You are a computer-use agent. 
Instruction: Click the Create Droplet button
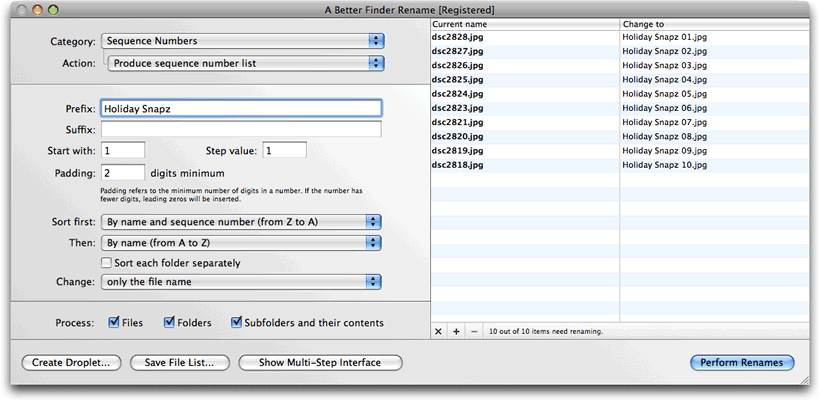(71, 362)
